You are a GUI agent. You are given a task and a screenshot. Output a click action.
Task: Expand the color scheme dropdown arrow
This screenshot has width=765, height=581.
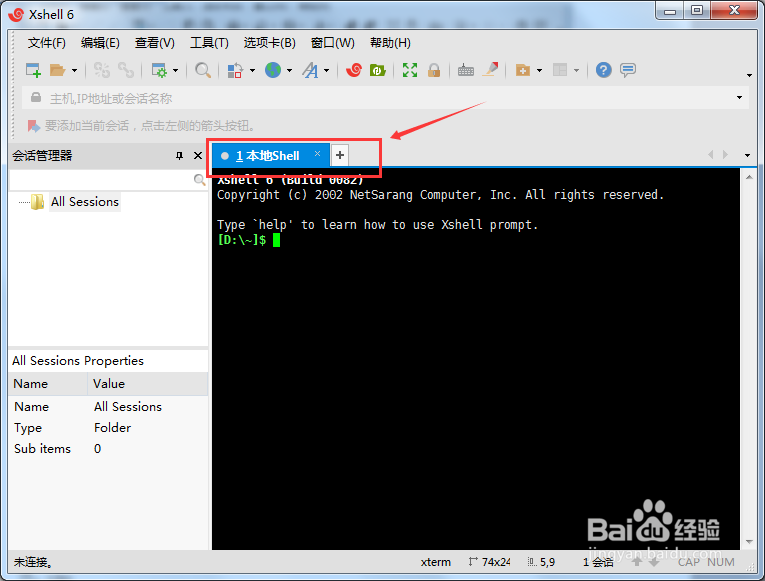click(252, 71)
